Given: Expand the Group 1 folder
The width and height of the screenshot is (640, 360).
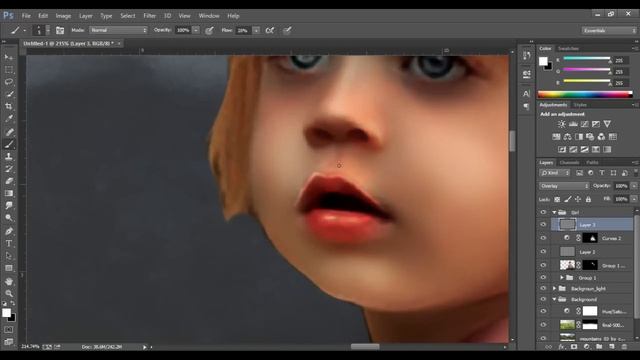Looking at the screenshot, I should 562,278.
